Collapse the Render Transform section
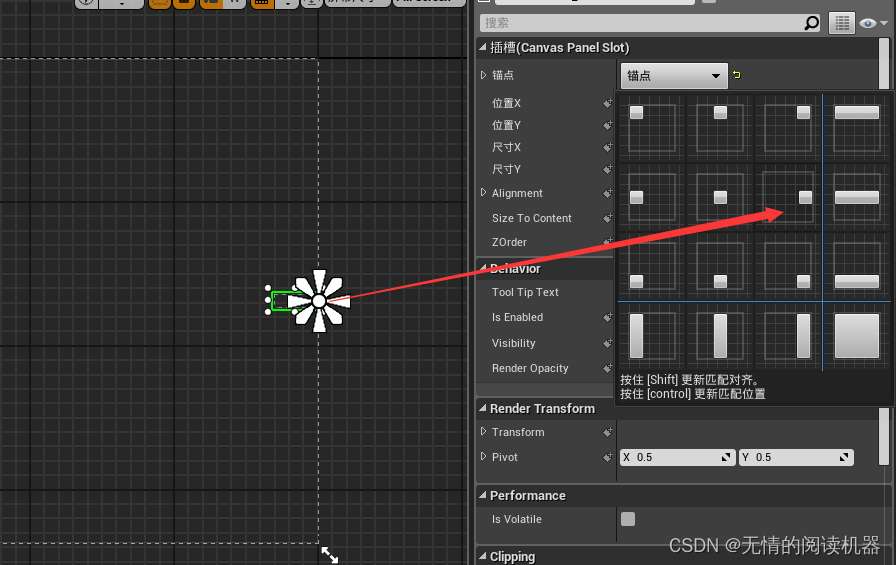This screenshot has width=896, height=565. coord(483,408)
